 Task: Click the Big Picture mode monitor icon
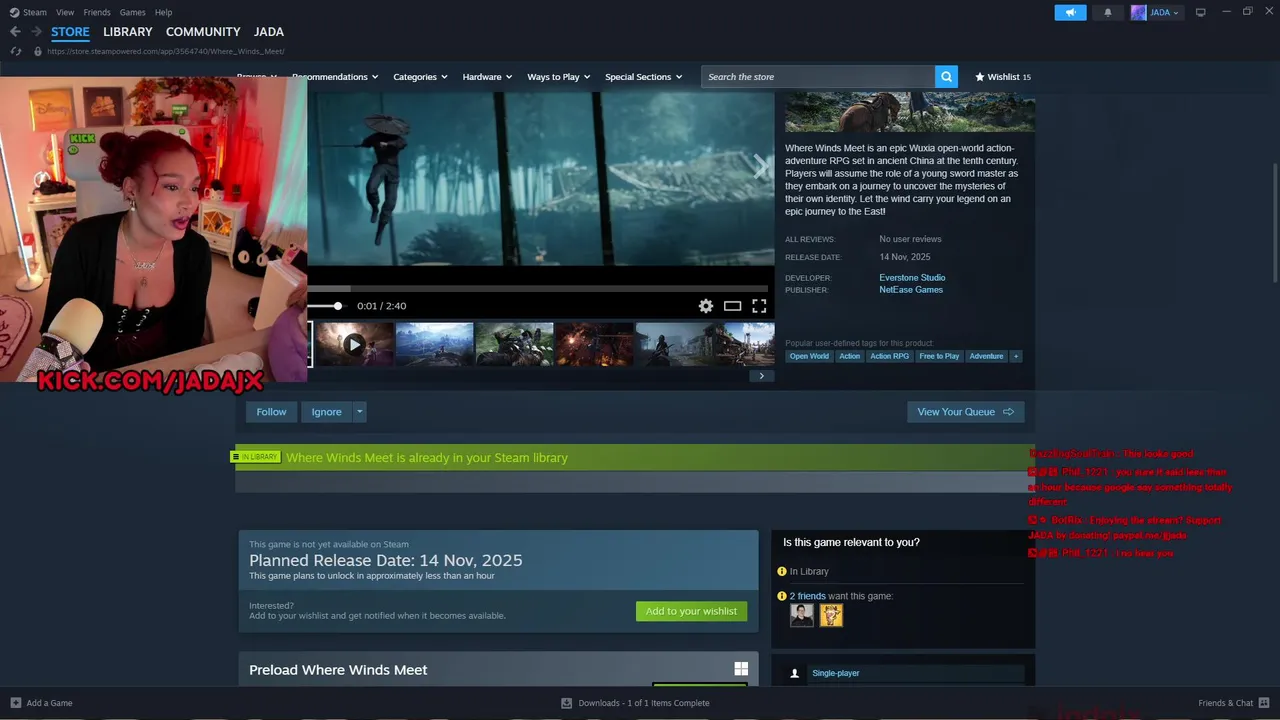(1201, 12)
